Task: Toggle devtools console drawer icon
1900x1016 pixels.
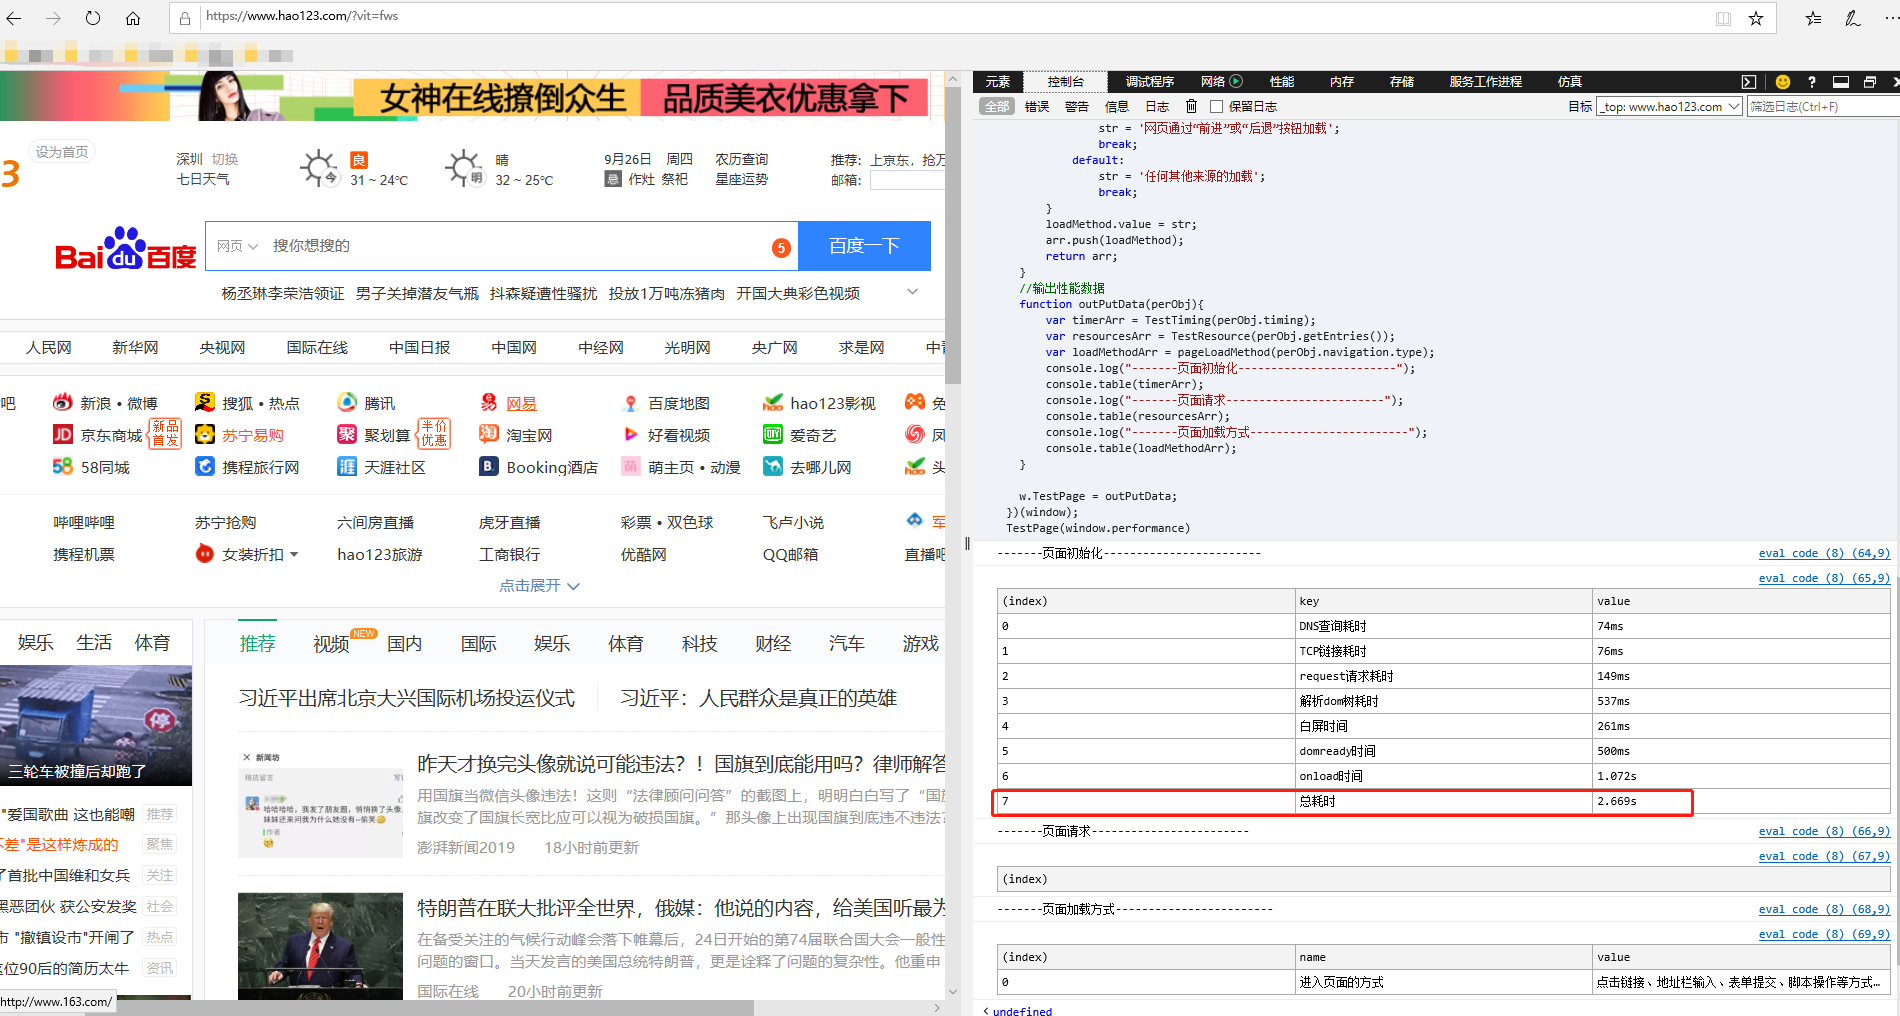Action: tap(1748, 82)
